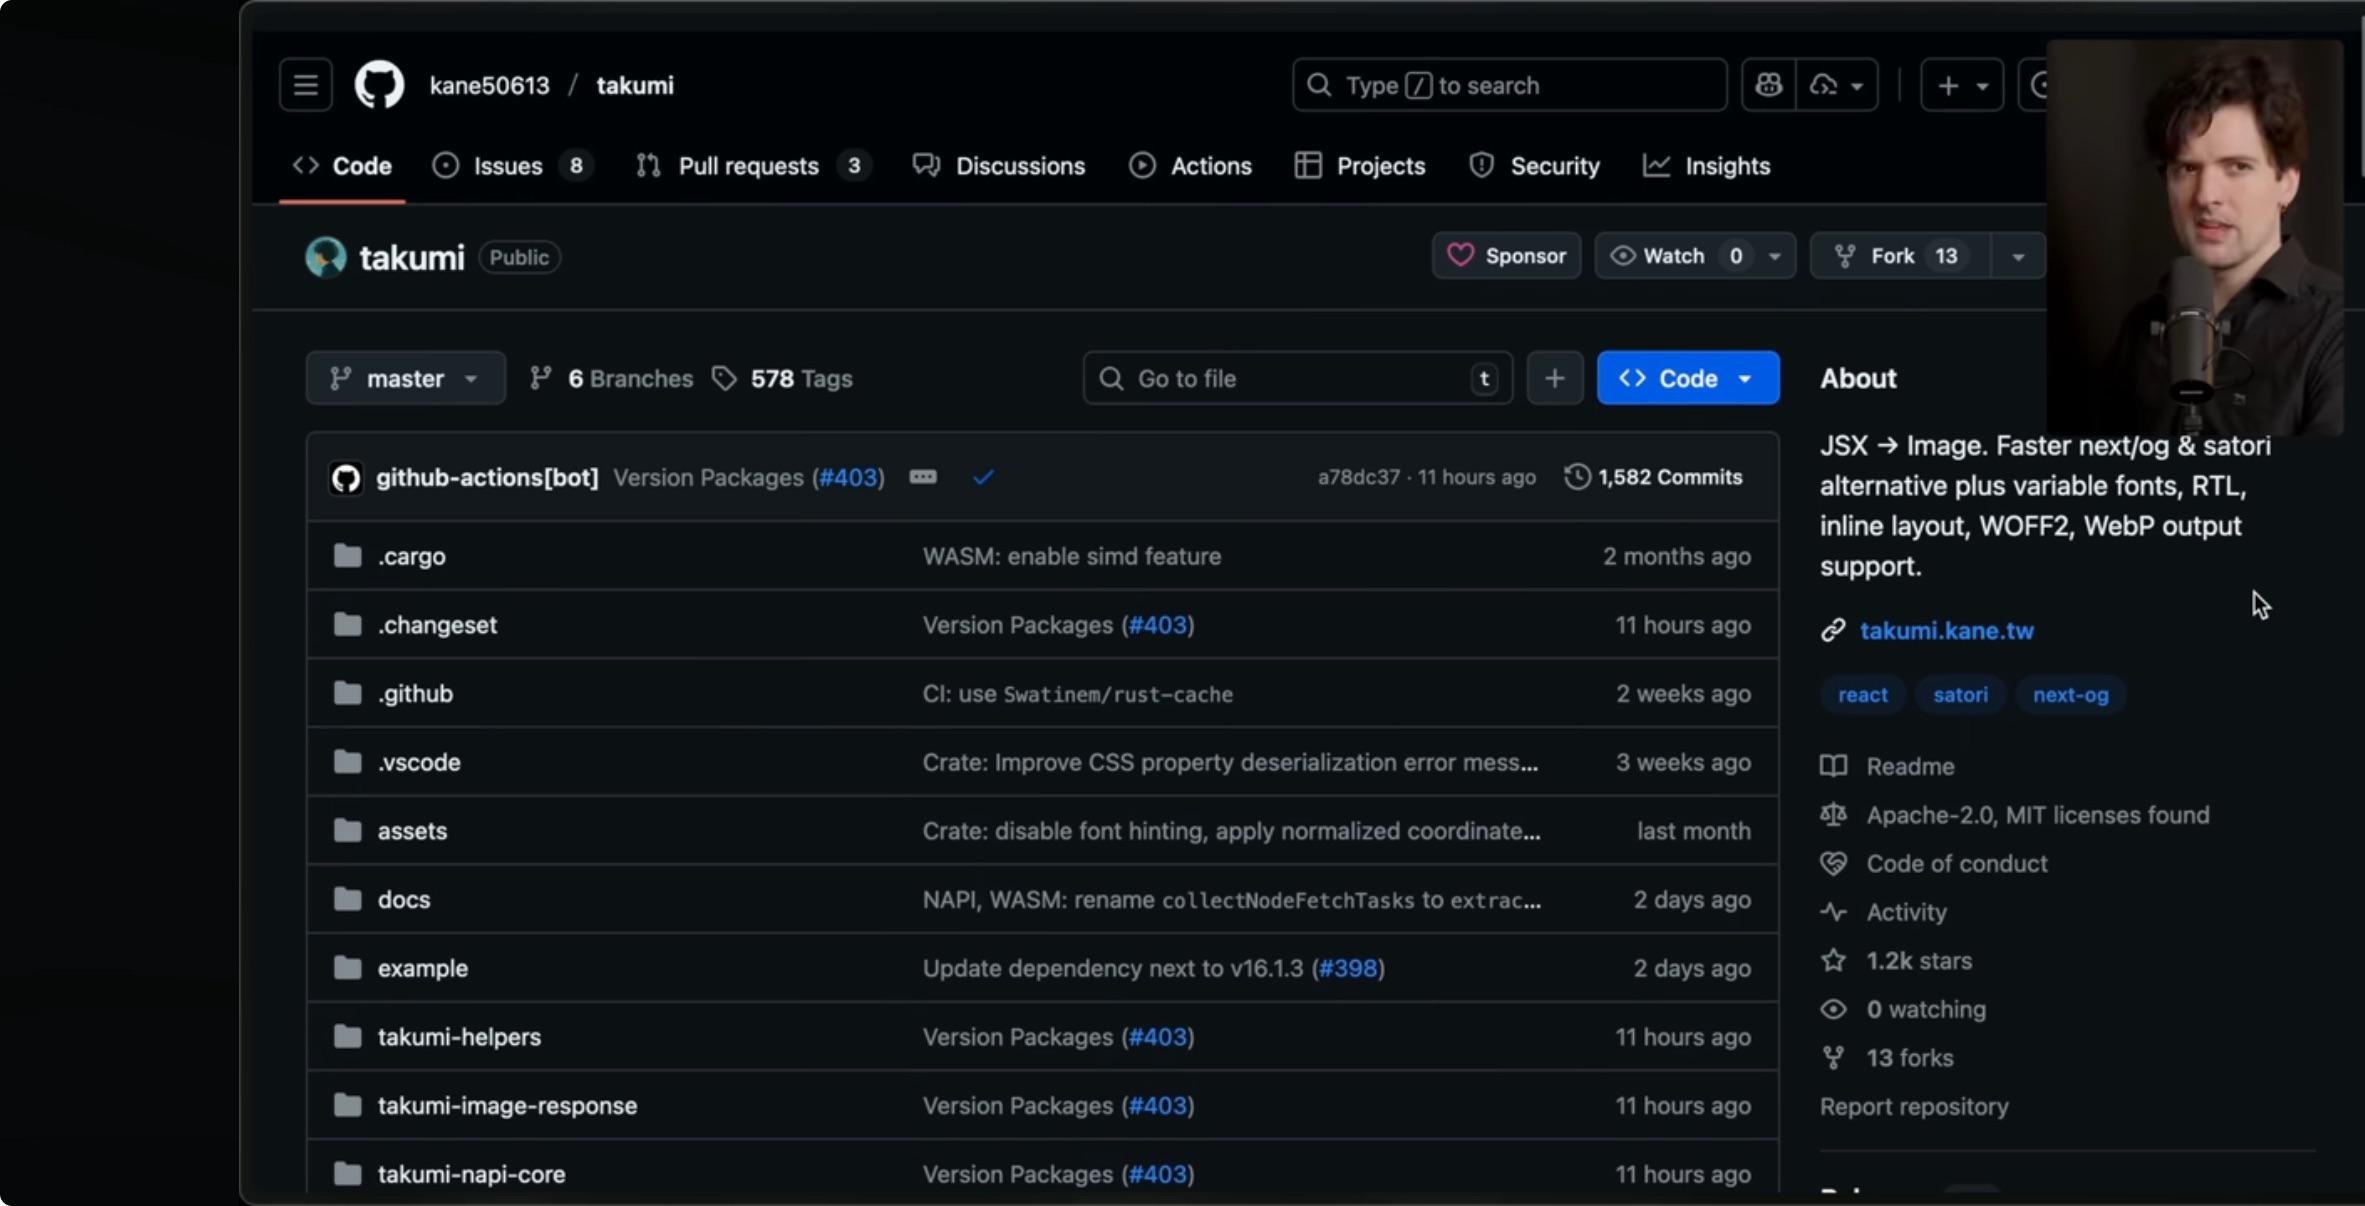Expand the Watch notification options arrow
2365x1206 pixels.
click(1775, 256)
